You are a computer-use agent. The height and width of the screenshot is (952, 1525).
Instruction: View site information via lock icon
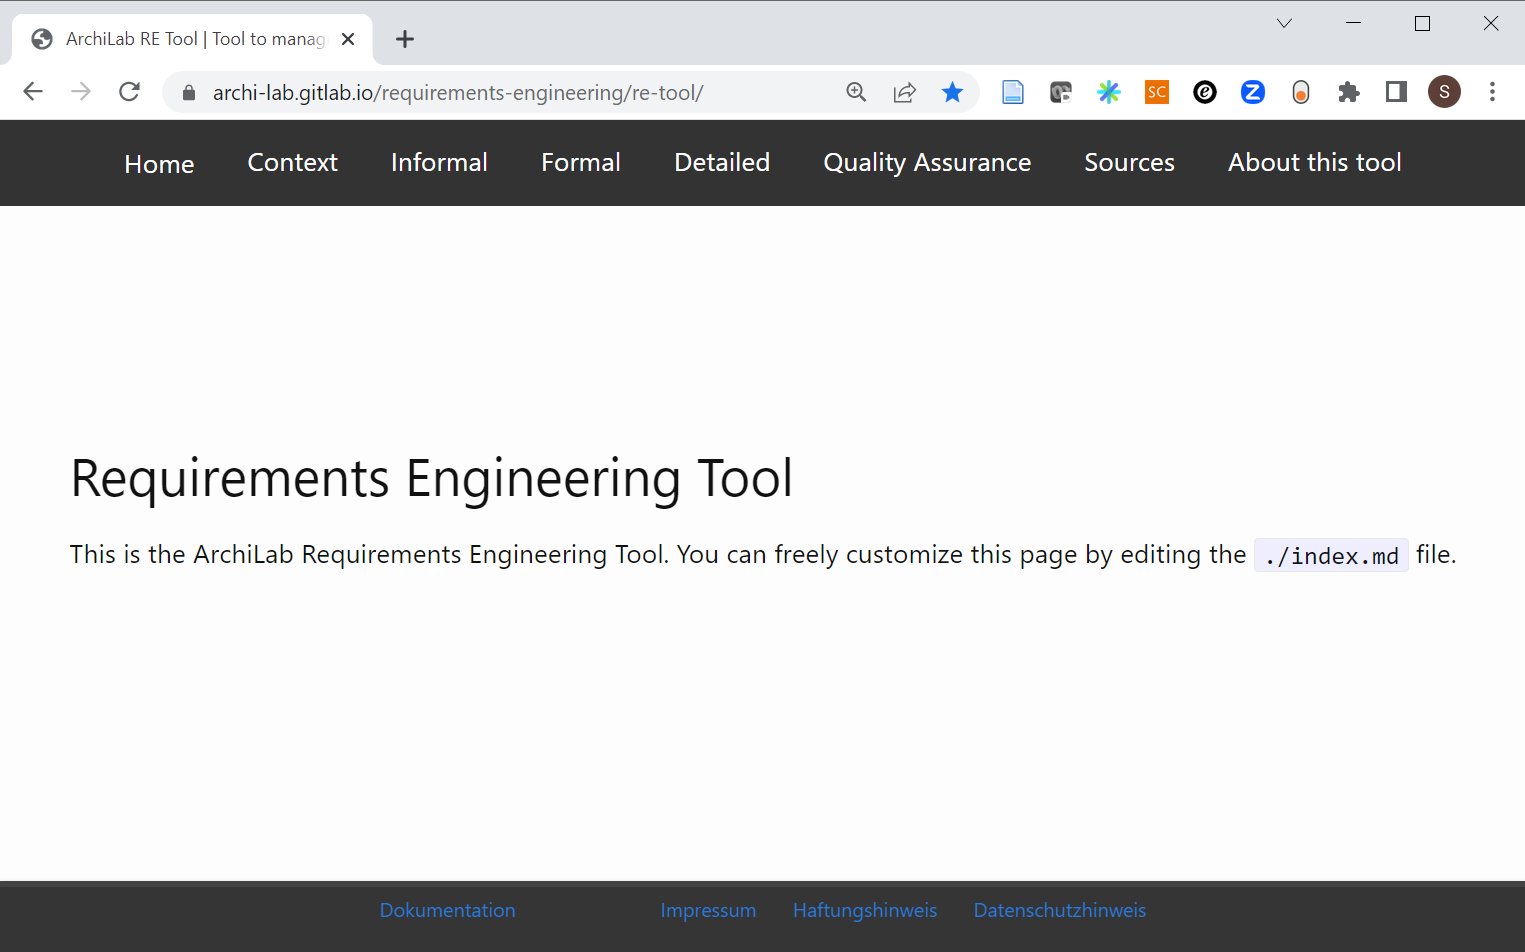click(x=188, y=93)
